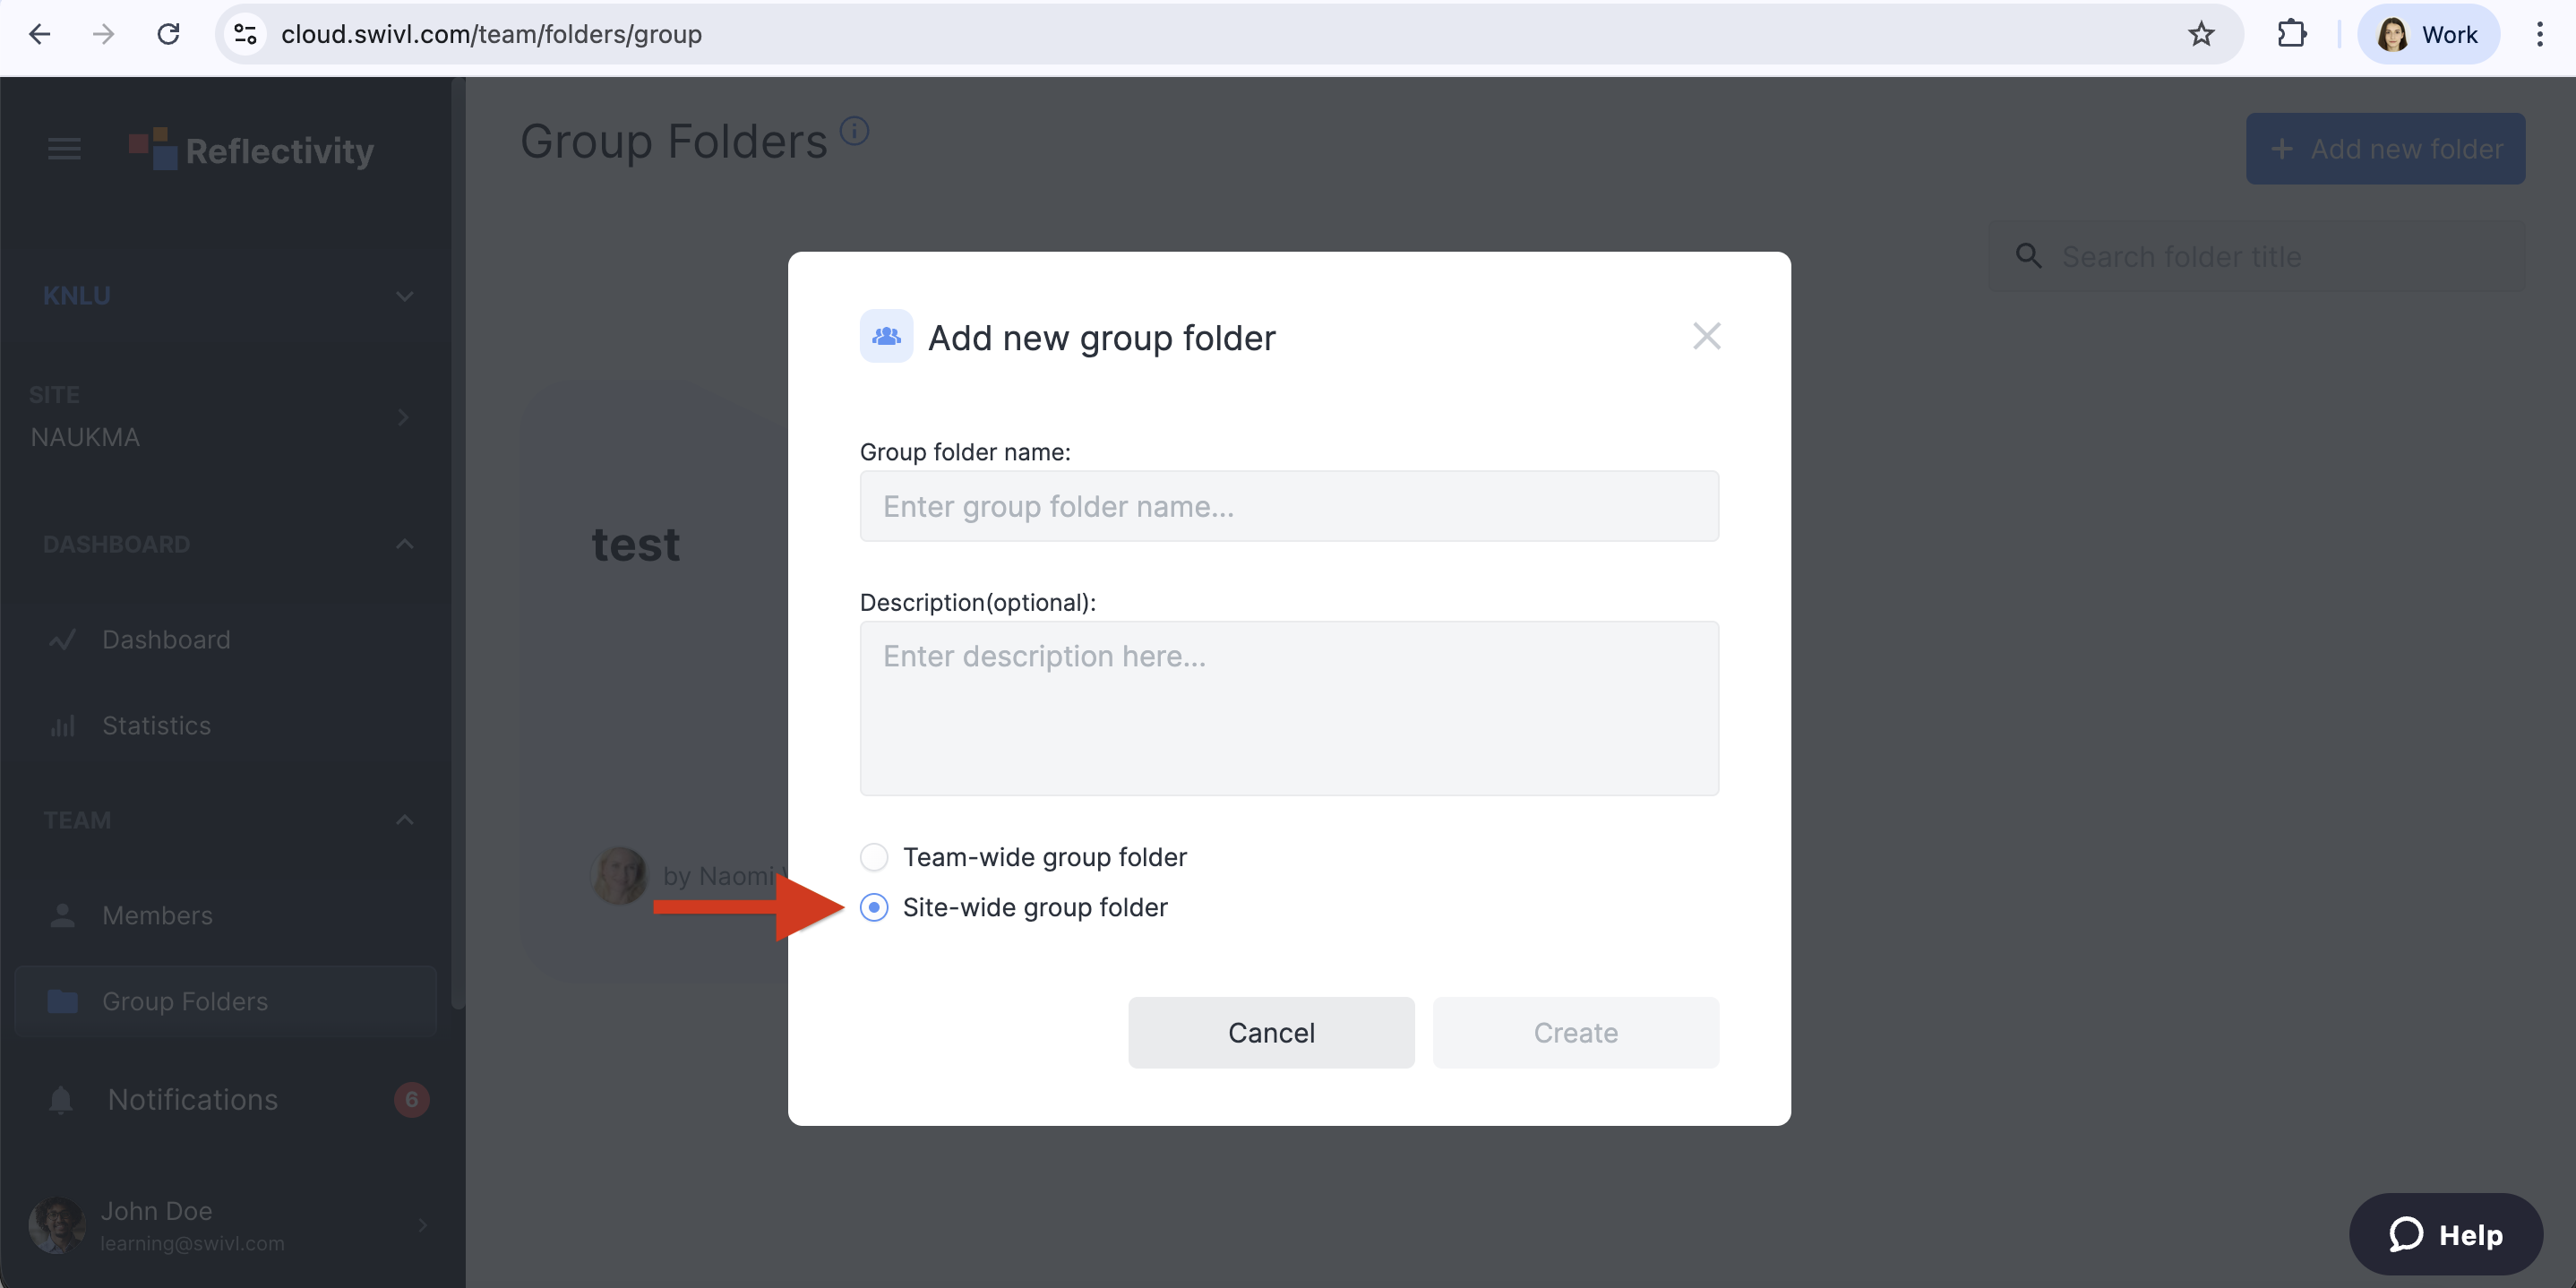Open Notifications in the sidebar
The width and height of the screenshot is (2576, 1288).
[x=192, y=1099]
